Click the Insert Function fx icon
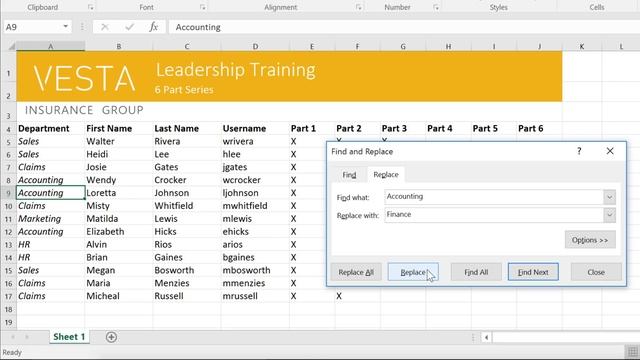Viewport: 640px width, 360px height. (153, 27)
